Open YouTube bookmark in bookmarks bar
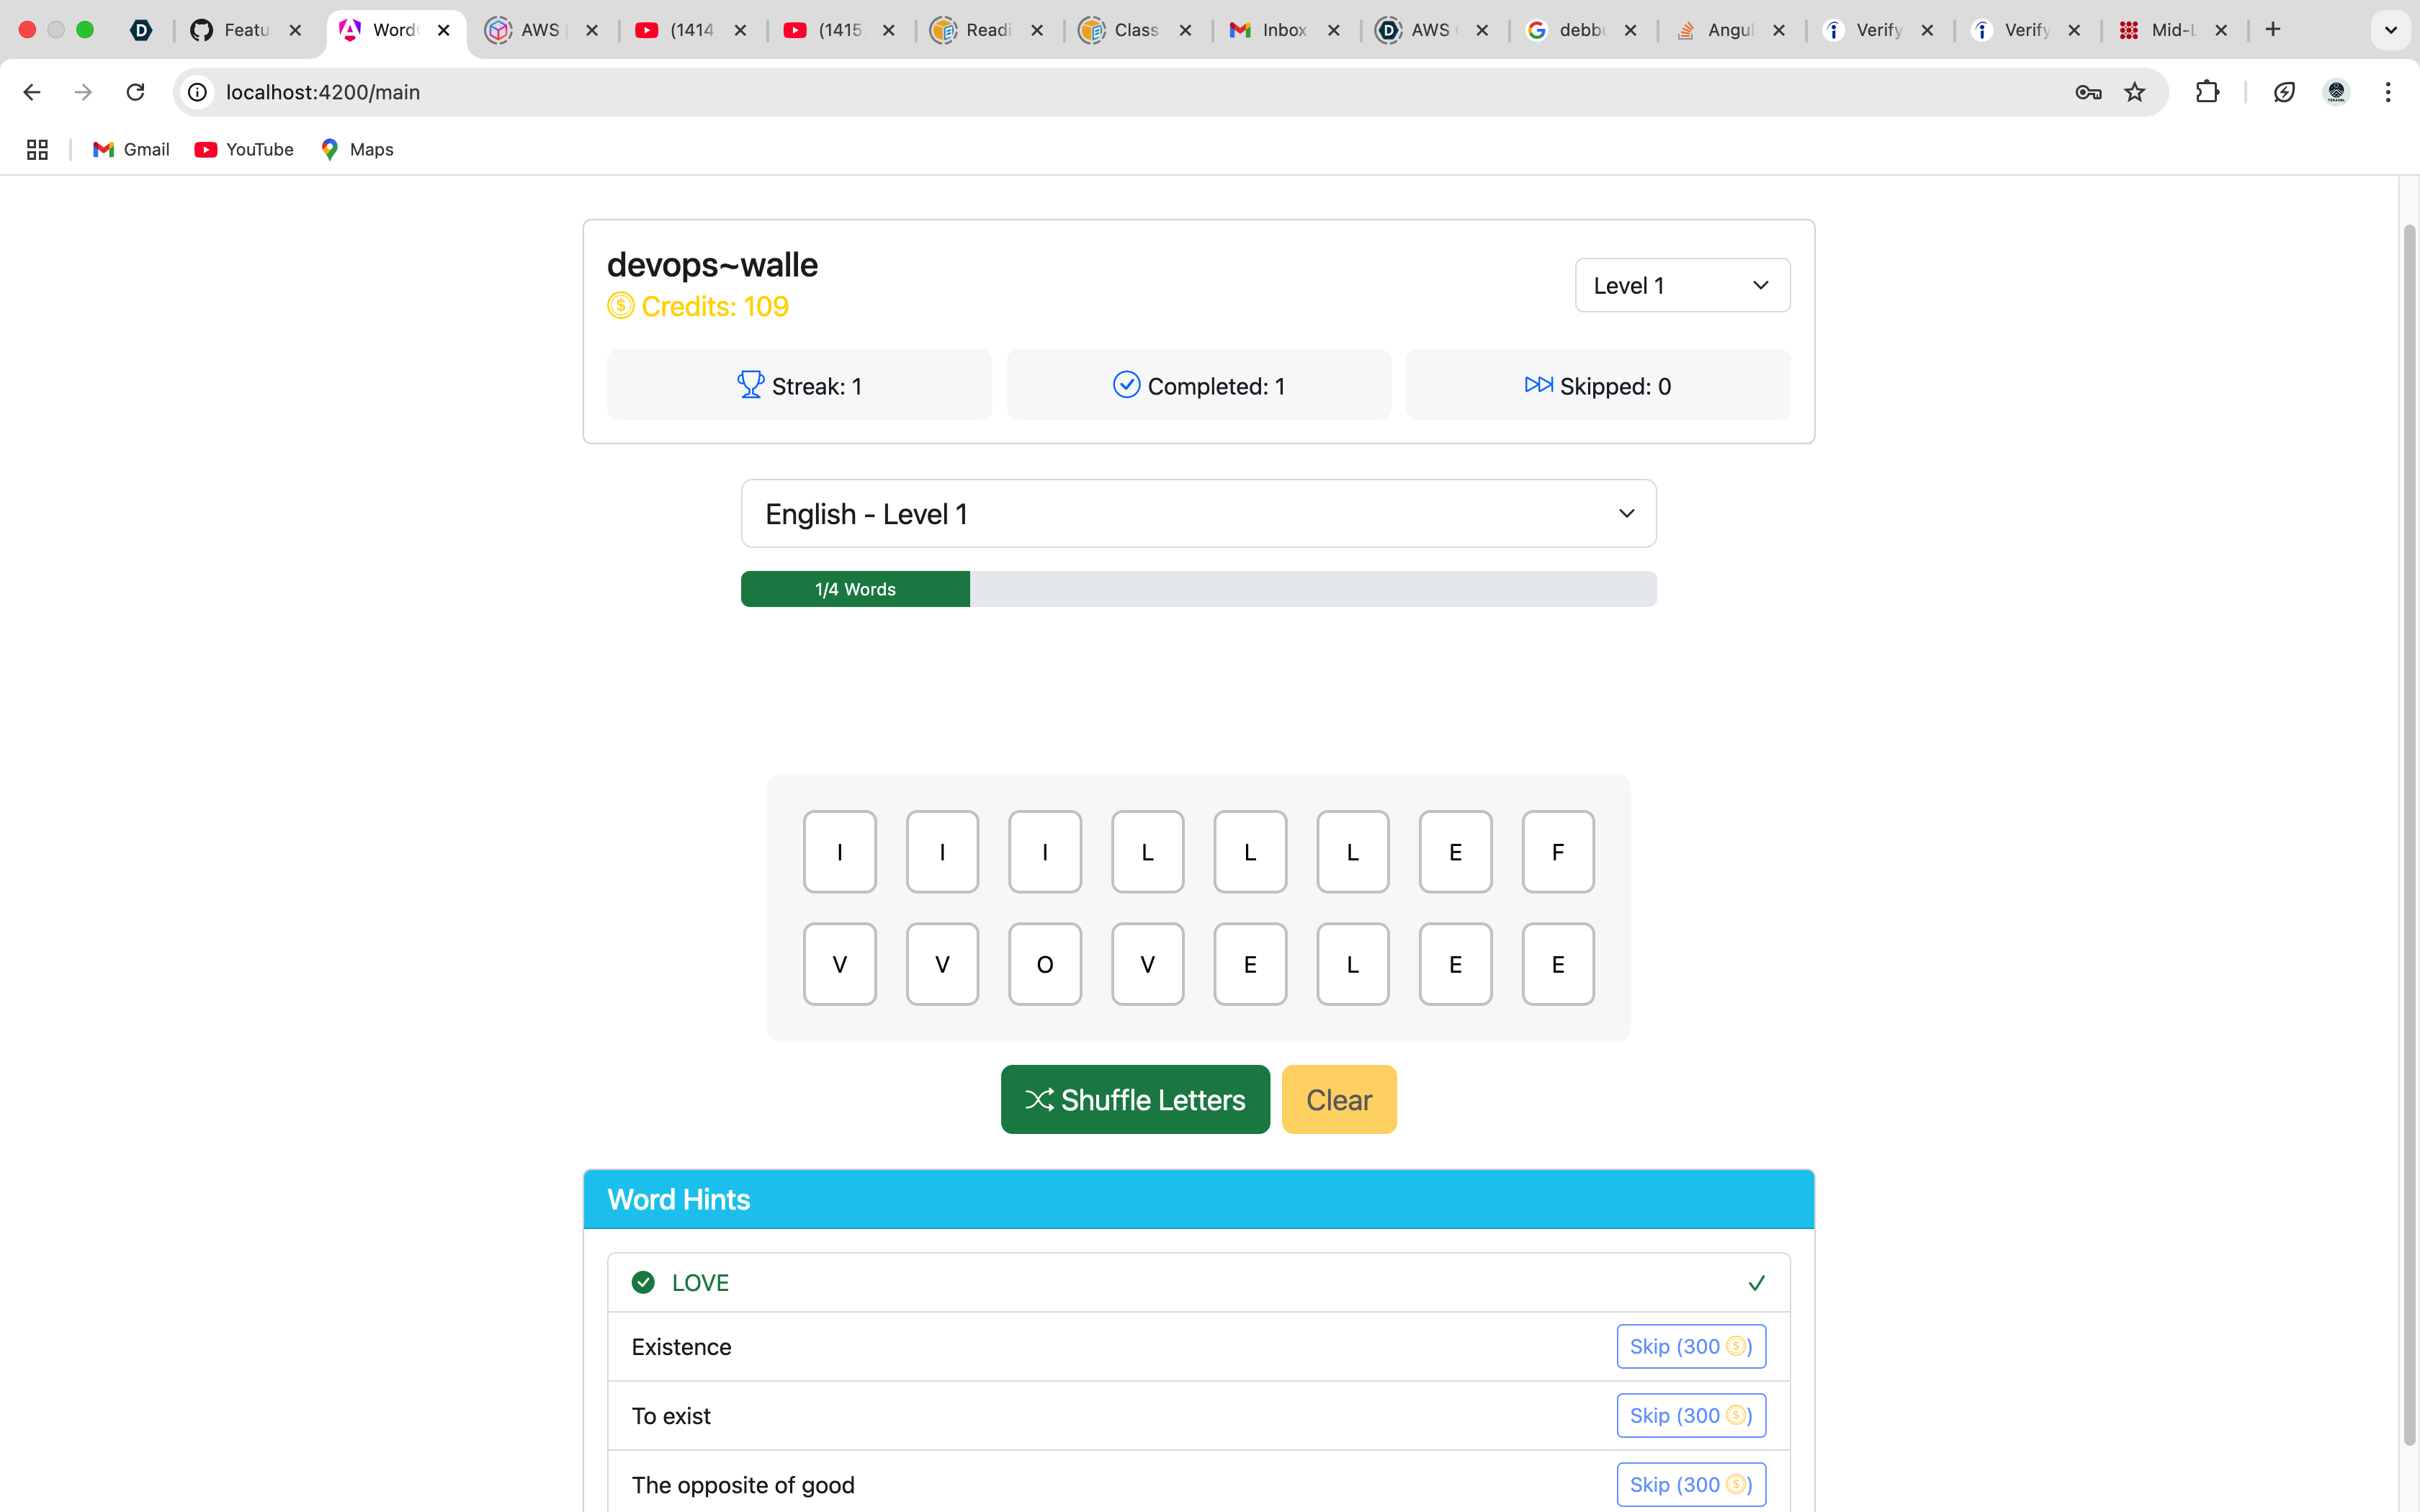Image resolution: width=2420 pixels, height=1512 pixels. coord(244,149)
